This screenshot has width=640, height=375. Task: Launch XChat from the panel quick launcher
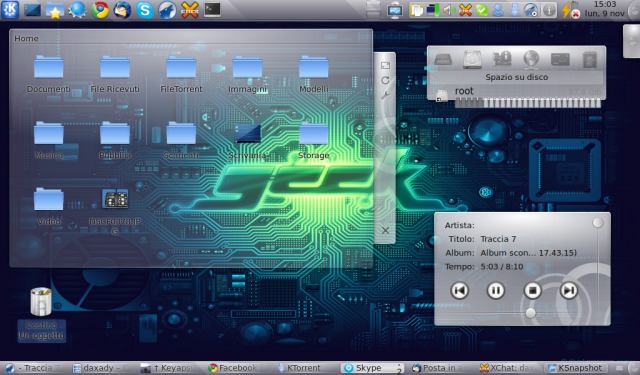pyautogui.click(x=190, y=10)
